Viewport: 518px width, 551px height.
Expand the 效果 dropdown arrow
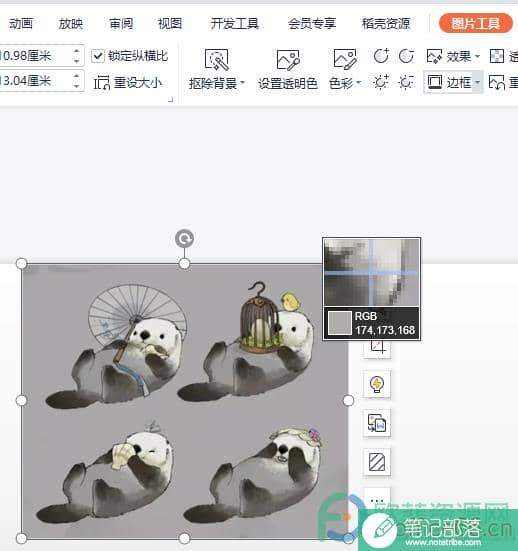pyautogui.click(x=477, y=56)
